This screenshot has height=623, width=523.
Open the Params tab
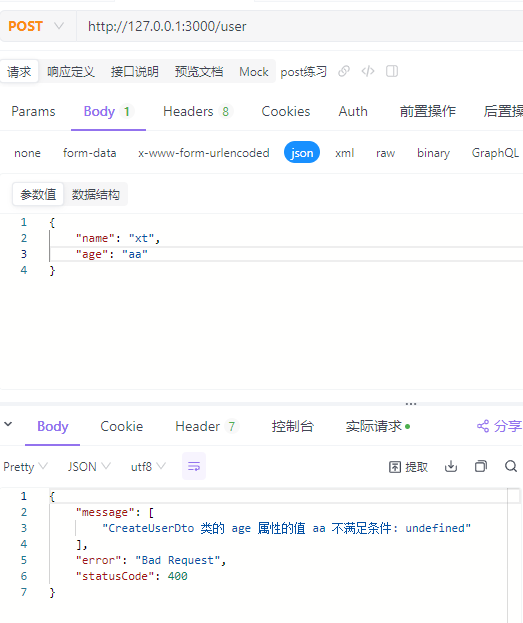pos(33,111)
